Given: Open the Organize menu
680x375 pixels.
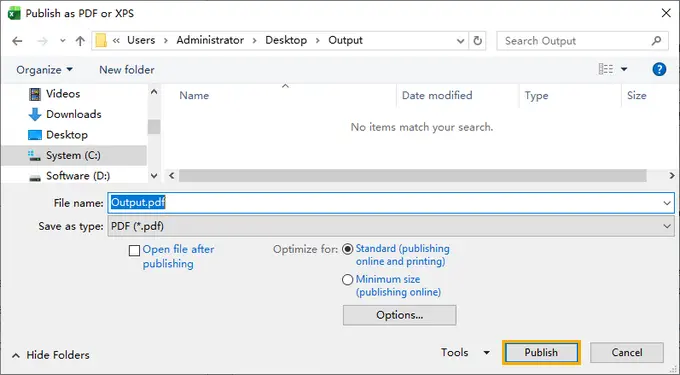Looking at the screenshot, I should coord(44,70).
